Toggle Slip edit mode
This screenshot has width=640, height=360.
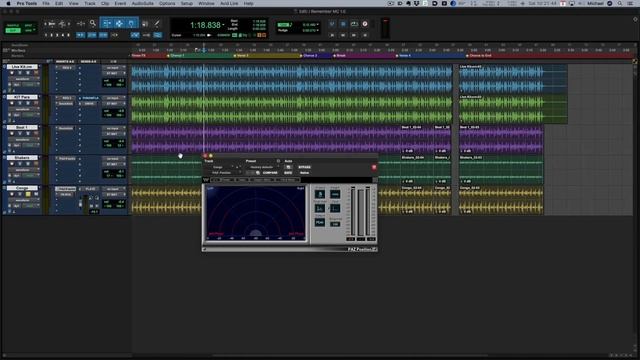coord(13,31)
